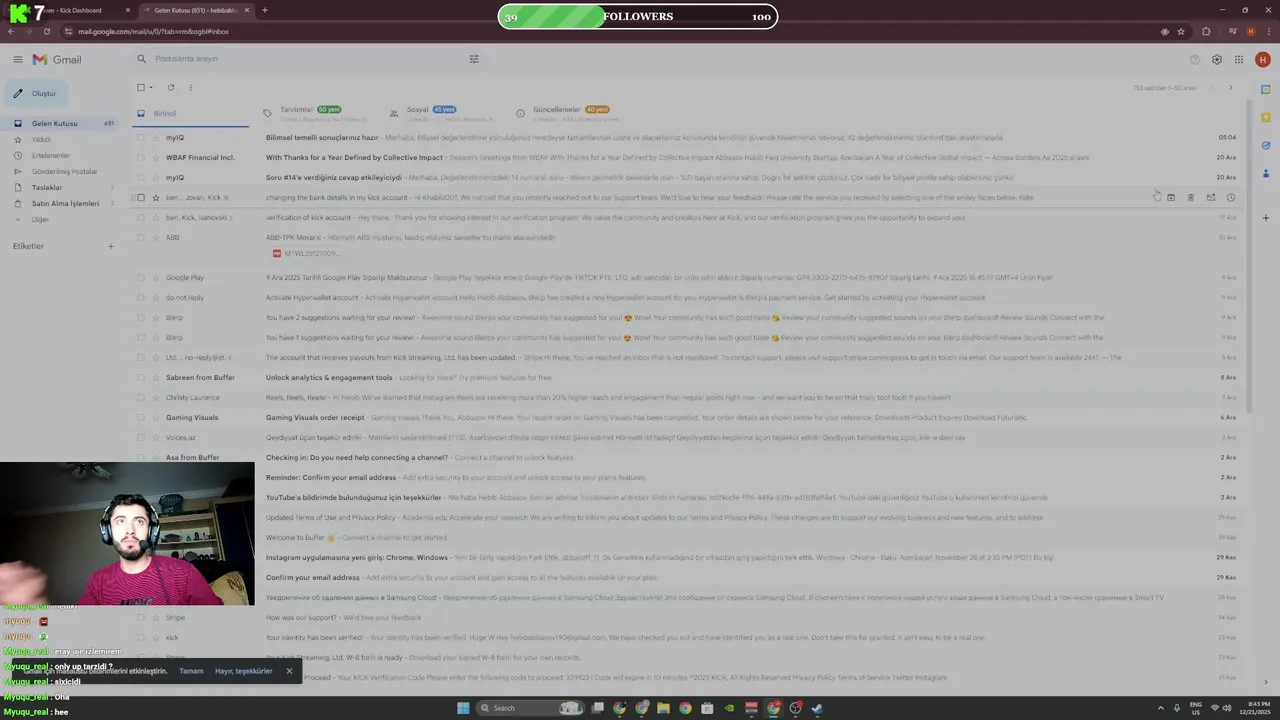The height and width of the screenshot is (720, 1280).
Task: Select the WBAF Financial Incl. email checkbox
Action: point(141,158)
